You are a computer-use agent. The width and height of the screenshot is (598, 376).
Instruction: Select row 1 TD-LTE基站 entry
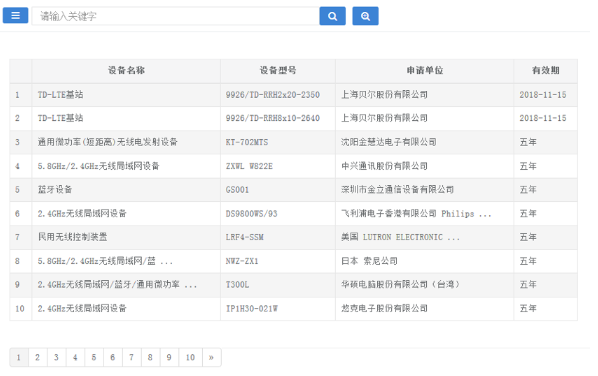(x=293, y=95)
